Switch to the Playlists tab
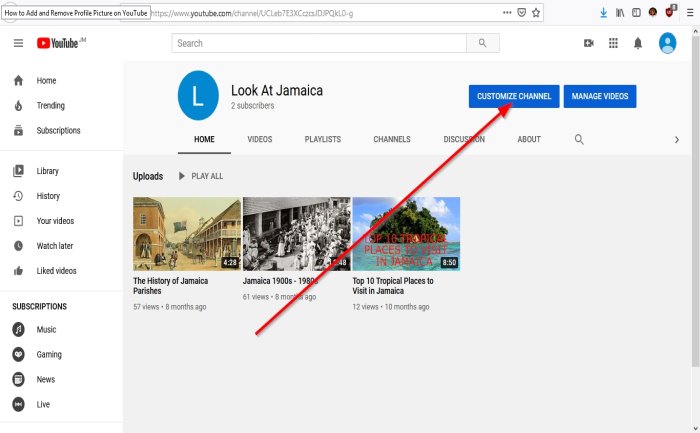Screen dimensions: 700x433 pyautogui.click(x=322, y=140)
